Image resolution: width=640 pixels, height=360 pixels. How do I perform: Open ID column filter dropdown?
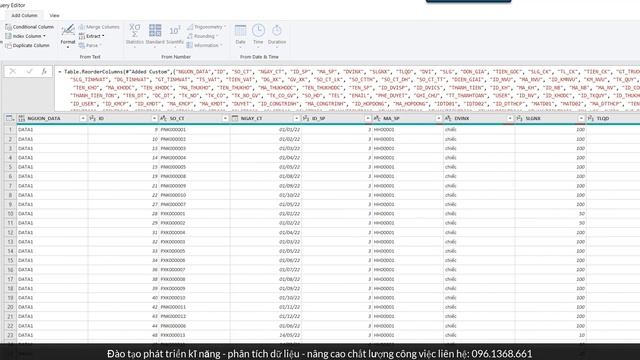pos(154,118)
